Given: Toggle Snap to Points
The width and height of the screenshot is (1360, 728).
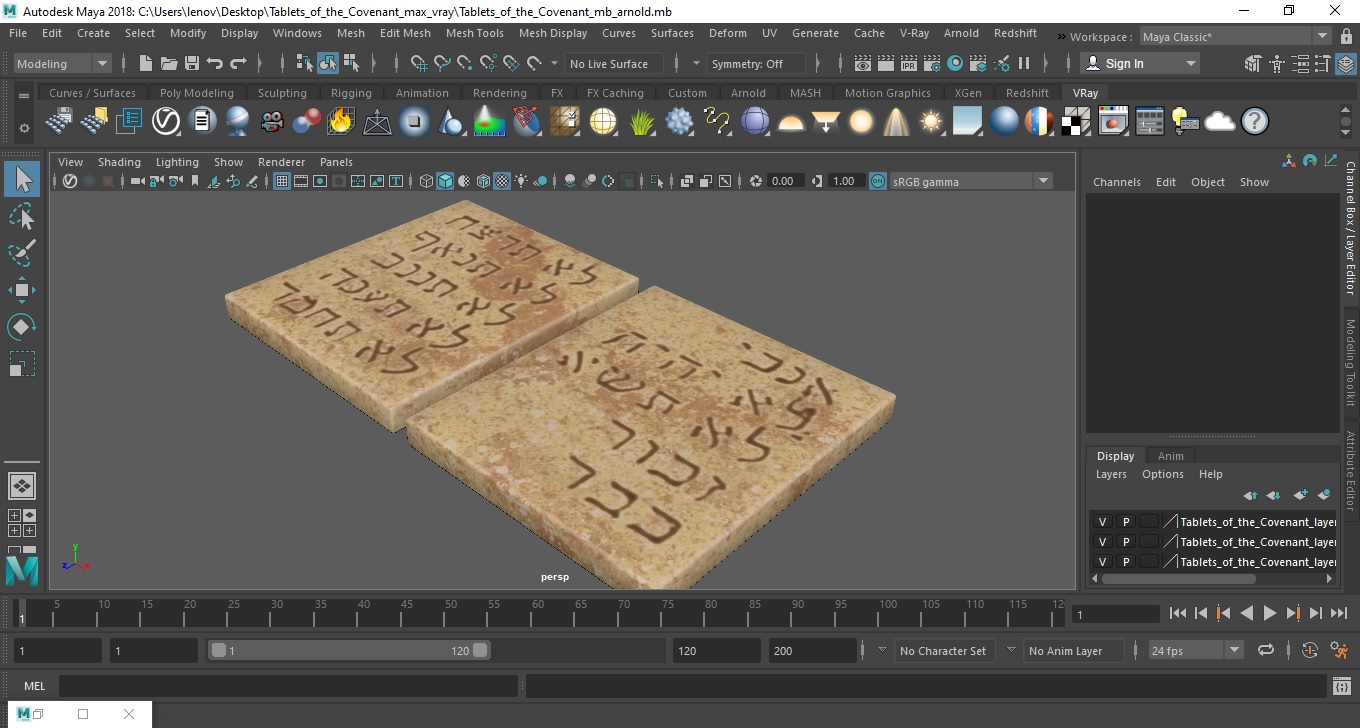Looking at the screenshot, I should pos(465,63).
